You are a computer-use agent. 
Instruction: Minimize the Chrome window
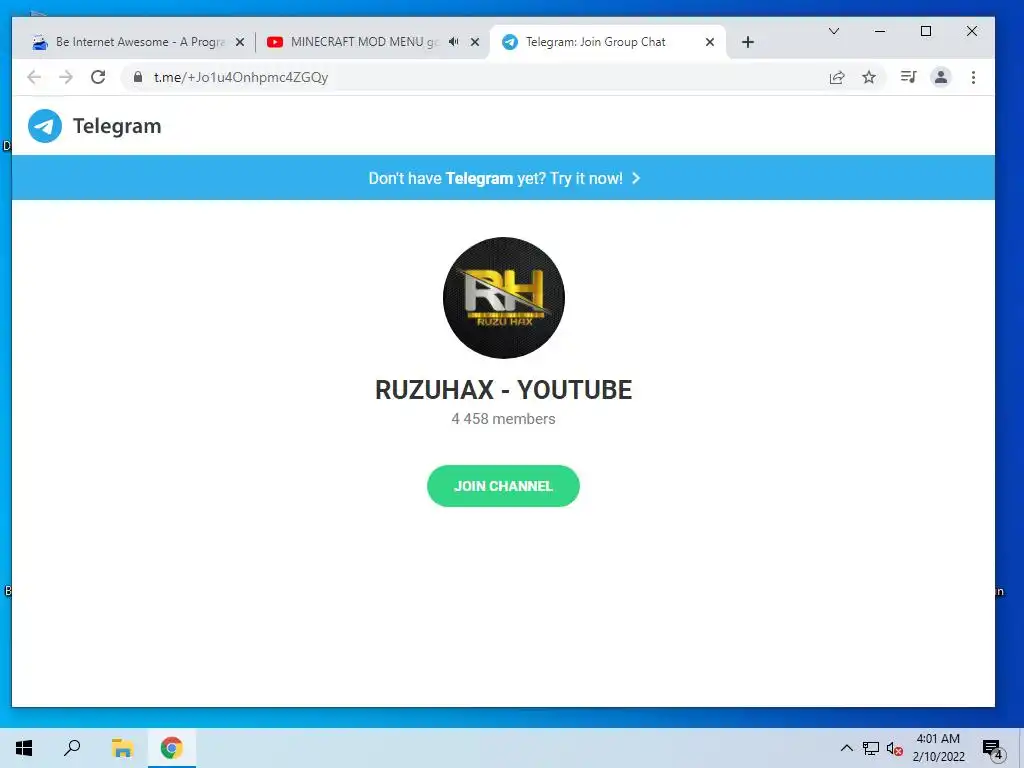(880, 31)
